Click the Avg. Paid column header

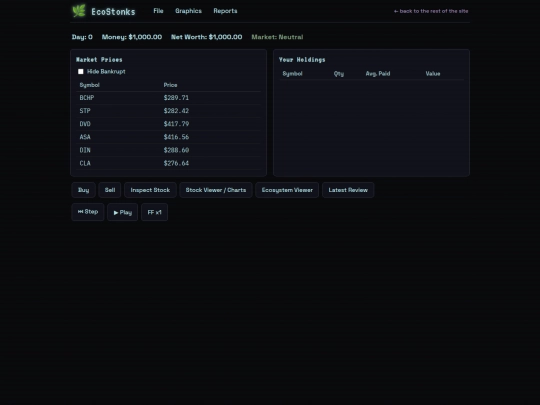378,74
